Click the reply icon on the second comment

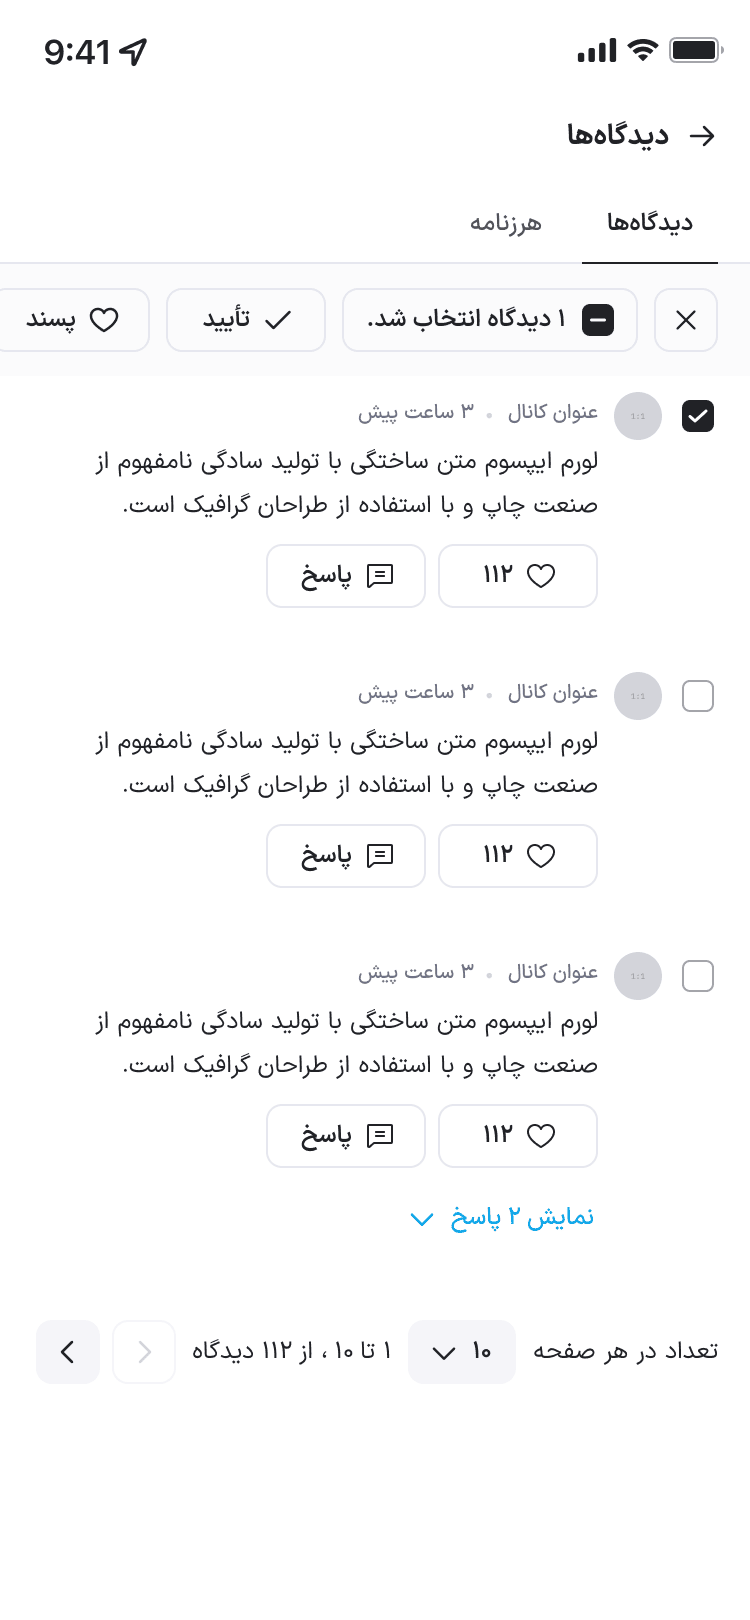click(380, 856)
